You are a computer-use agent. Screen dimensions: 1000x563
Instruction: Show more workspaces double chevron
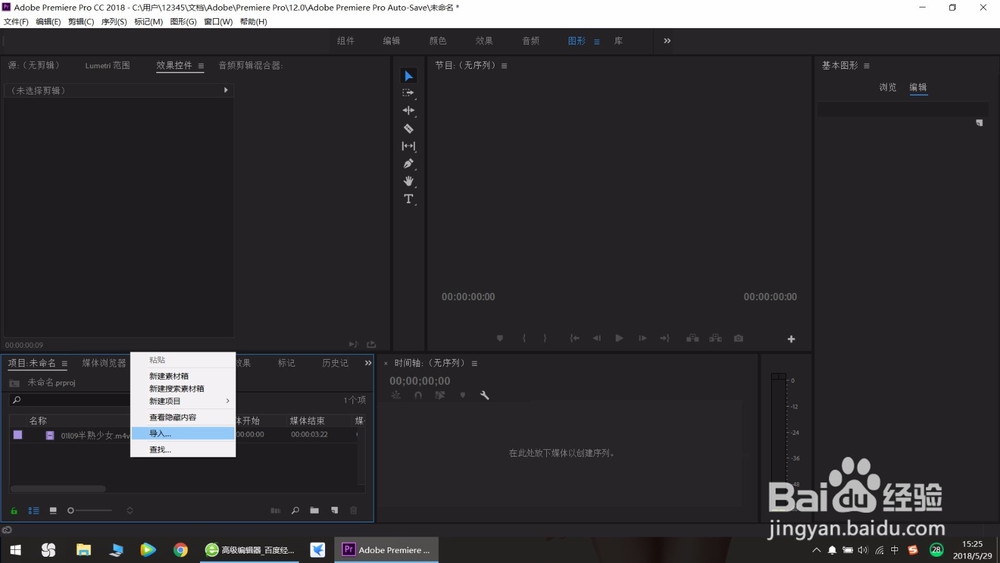tap(667, 41)
